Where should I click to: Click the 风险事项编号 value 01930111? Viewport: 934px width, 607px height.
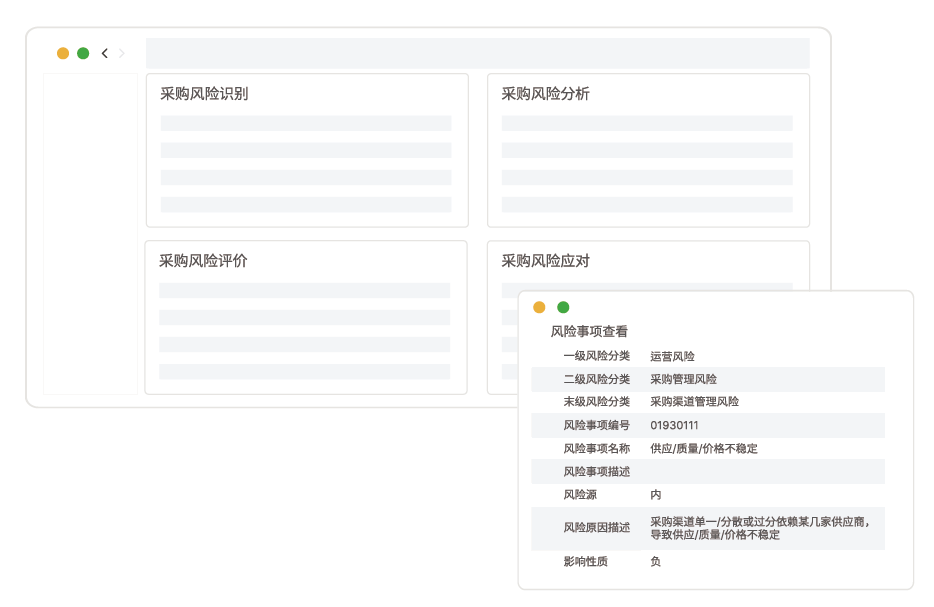(674, 425)
